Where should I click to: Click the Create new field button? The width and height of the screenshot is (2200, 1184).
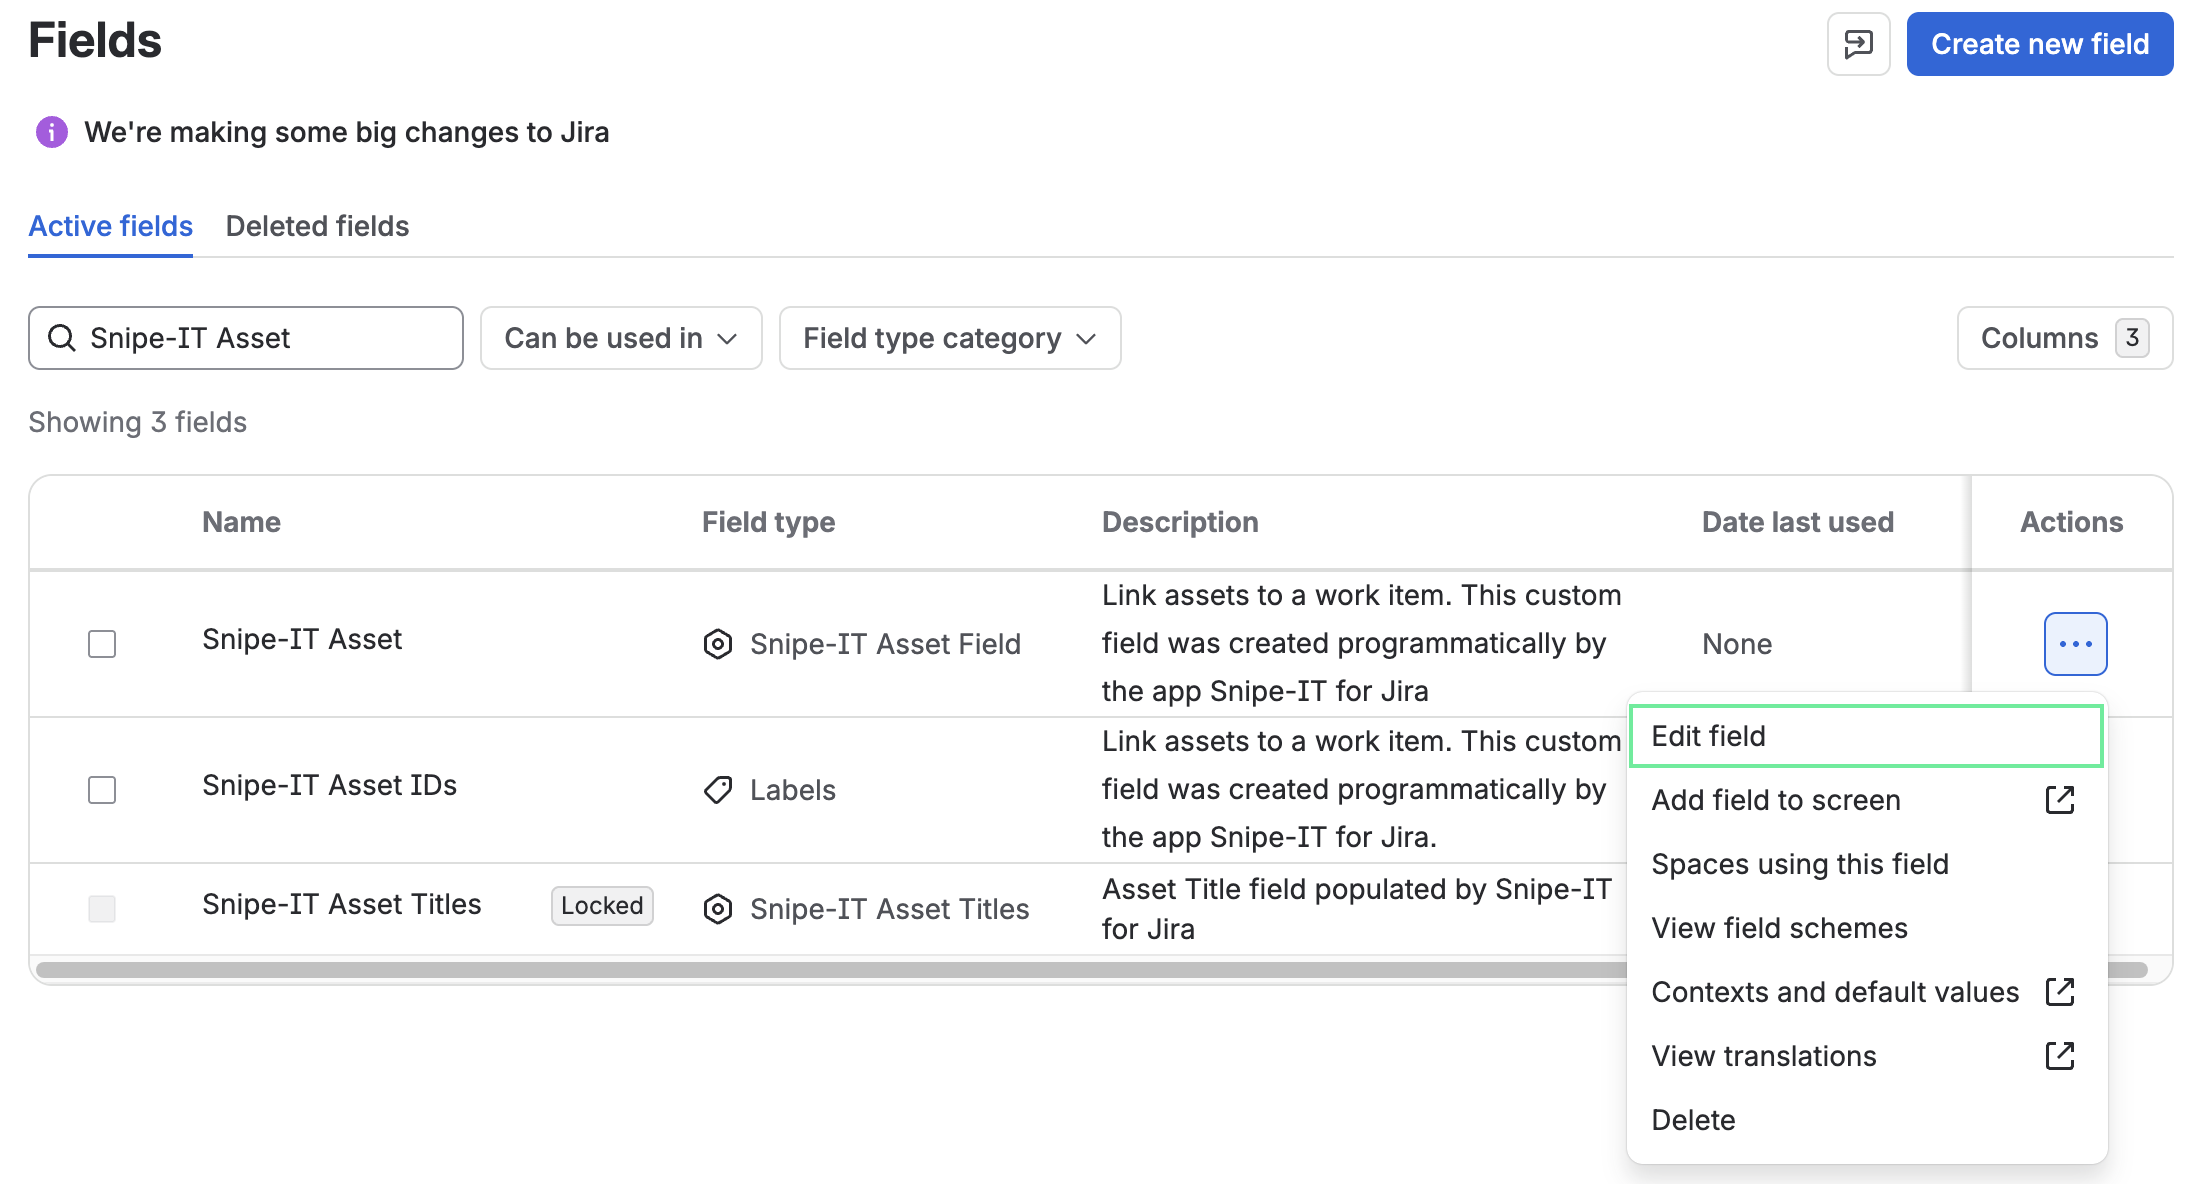pos(2040,44)
